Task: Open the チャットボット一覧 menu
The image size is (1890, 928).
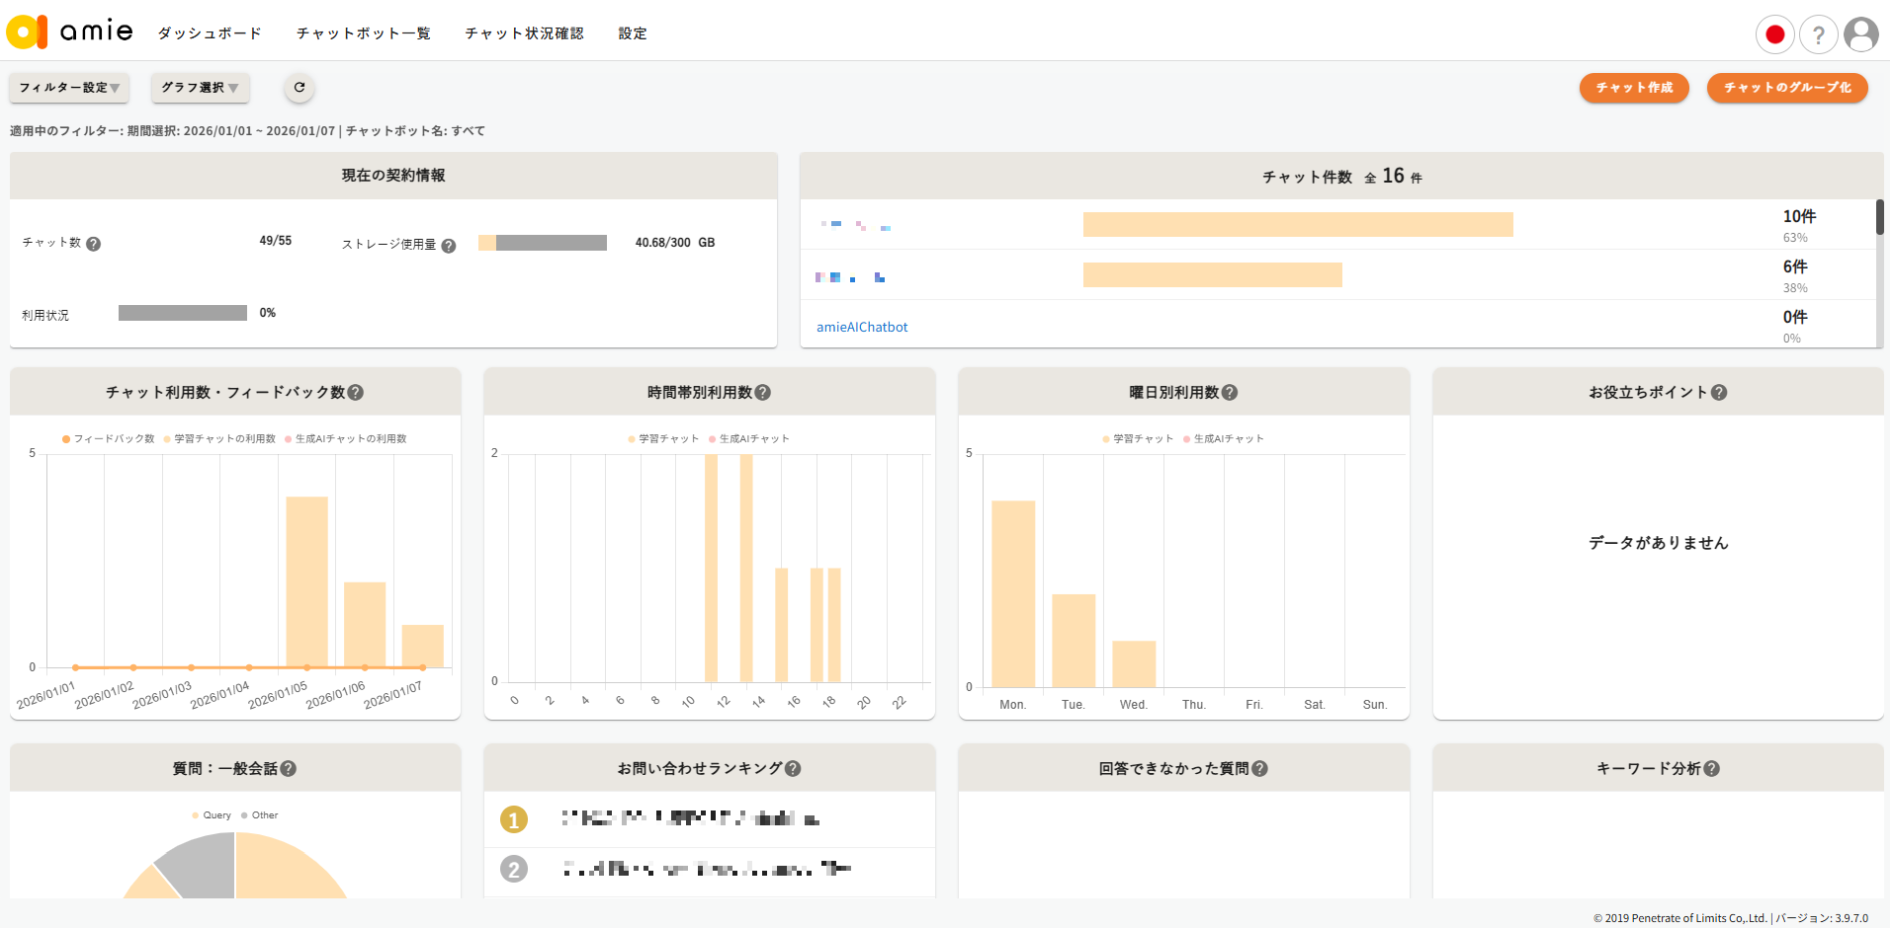Action: click(x=363, y=34)
